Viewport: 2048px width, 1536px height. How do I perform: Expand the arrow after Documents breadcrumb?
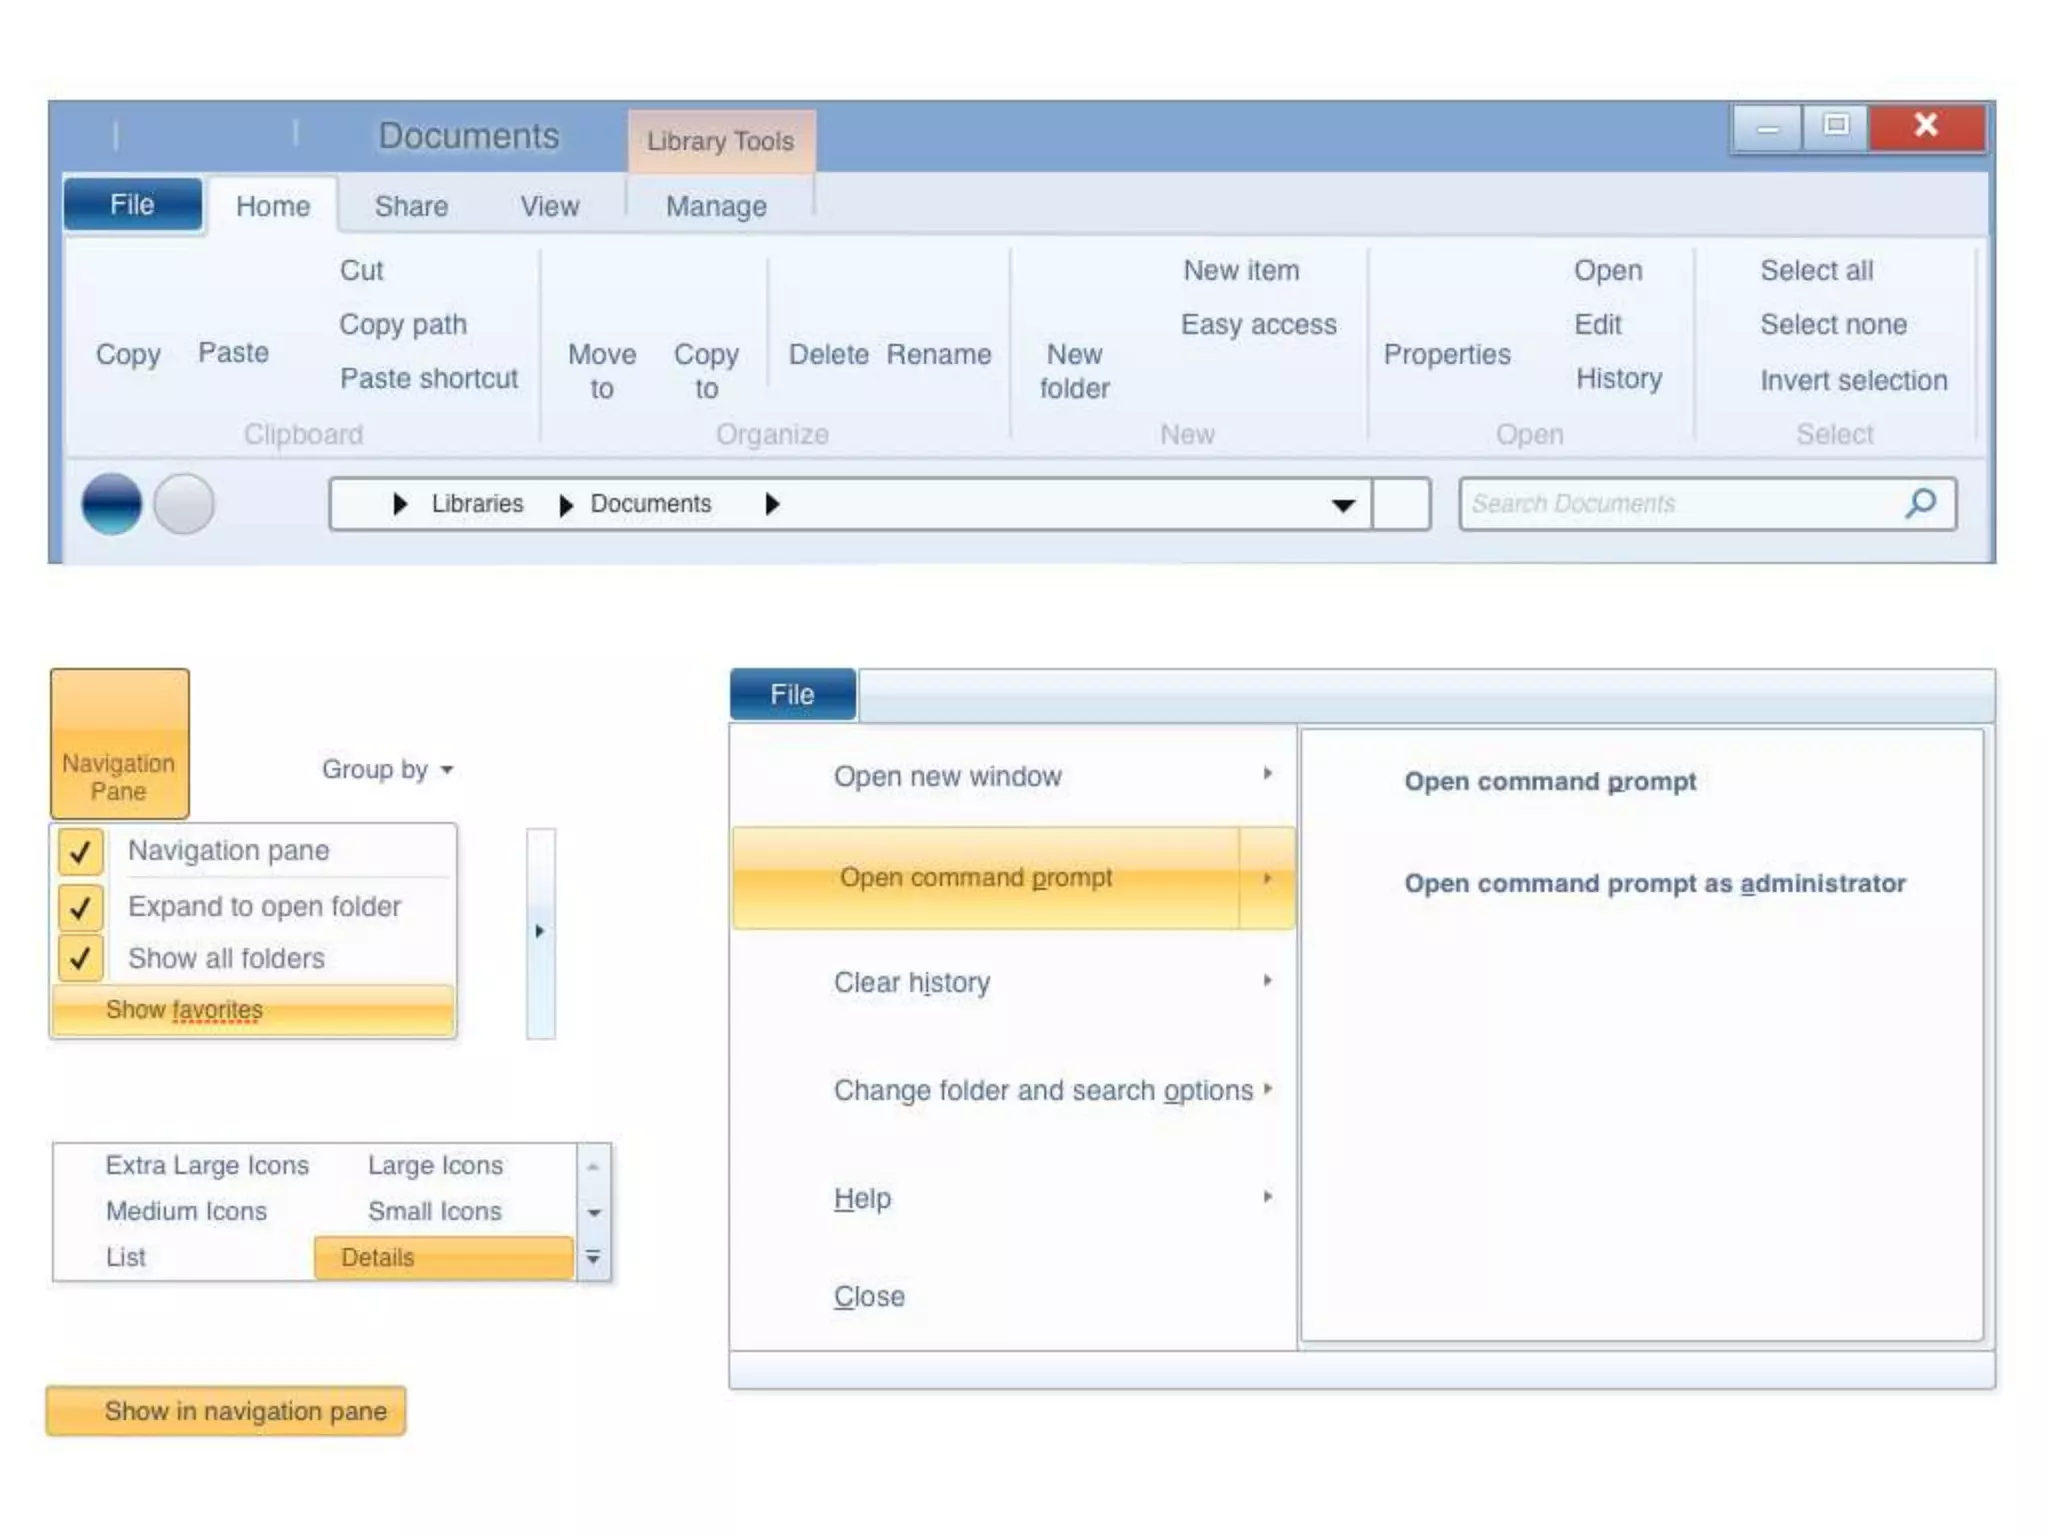tap(772, 504)
